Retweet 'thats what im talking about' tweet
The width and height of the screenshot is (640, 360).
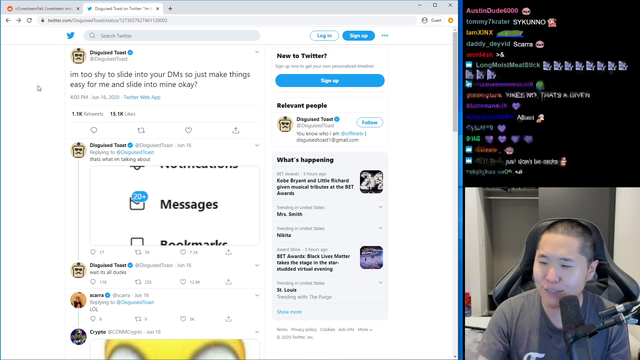[138, 252]
